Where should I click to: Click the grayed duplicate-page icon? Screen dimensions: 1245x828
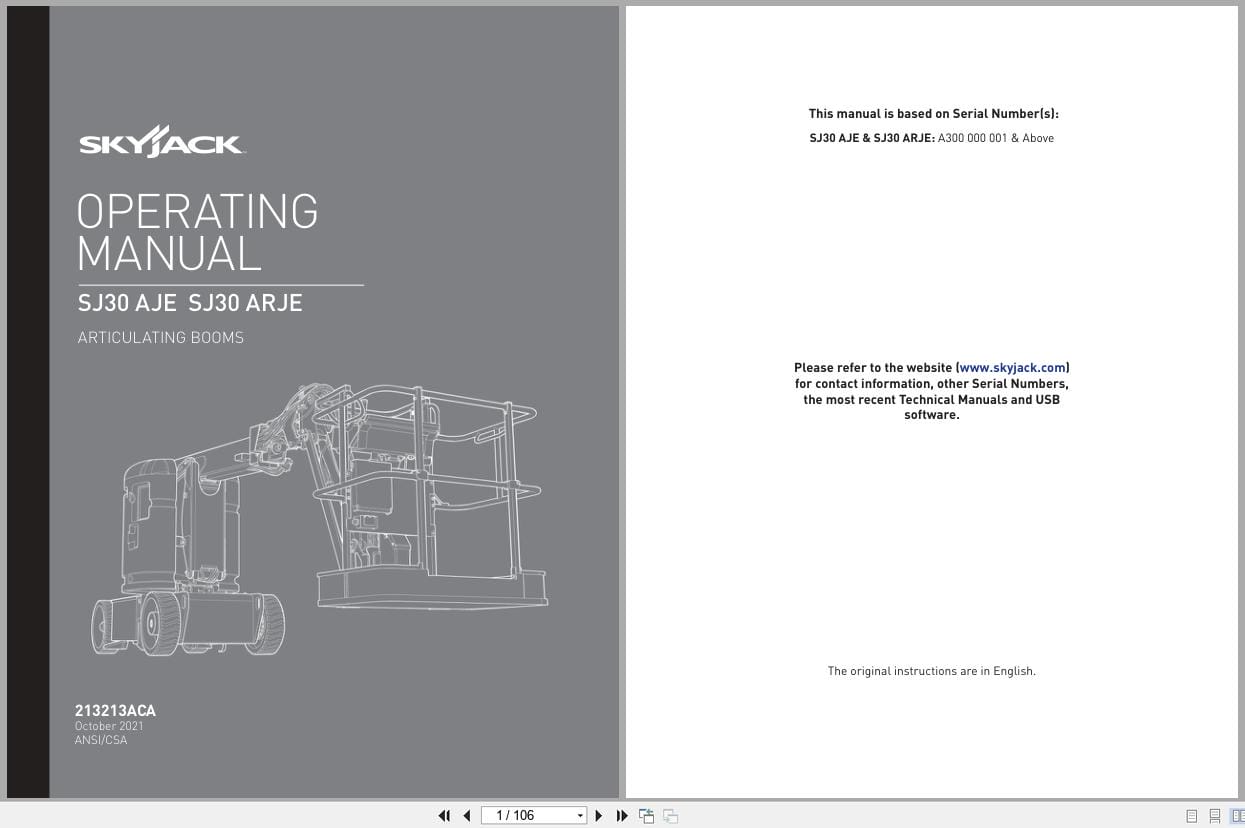pos(670,816)
